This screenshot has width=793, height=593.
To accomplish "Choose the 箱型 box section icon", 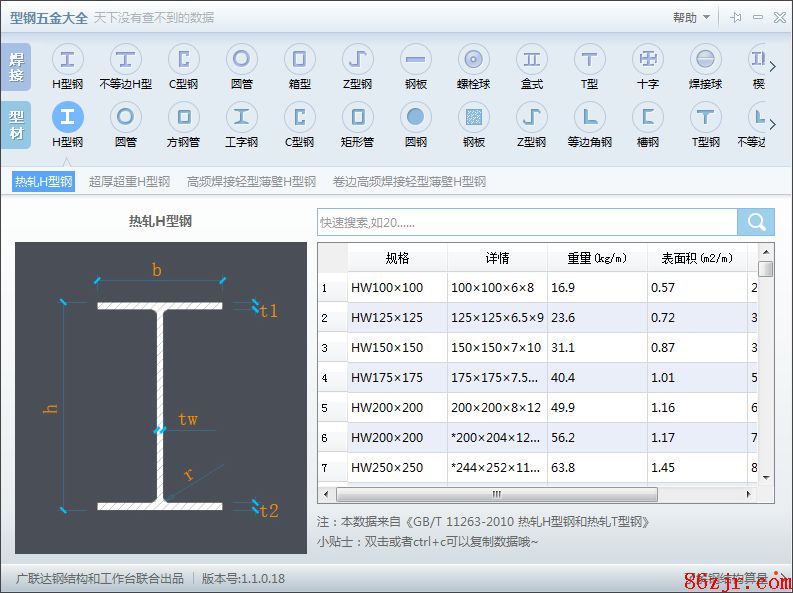I will tap(299, 67).
